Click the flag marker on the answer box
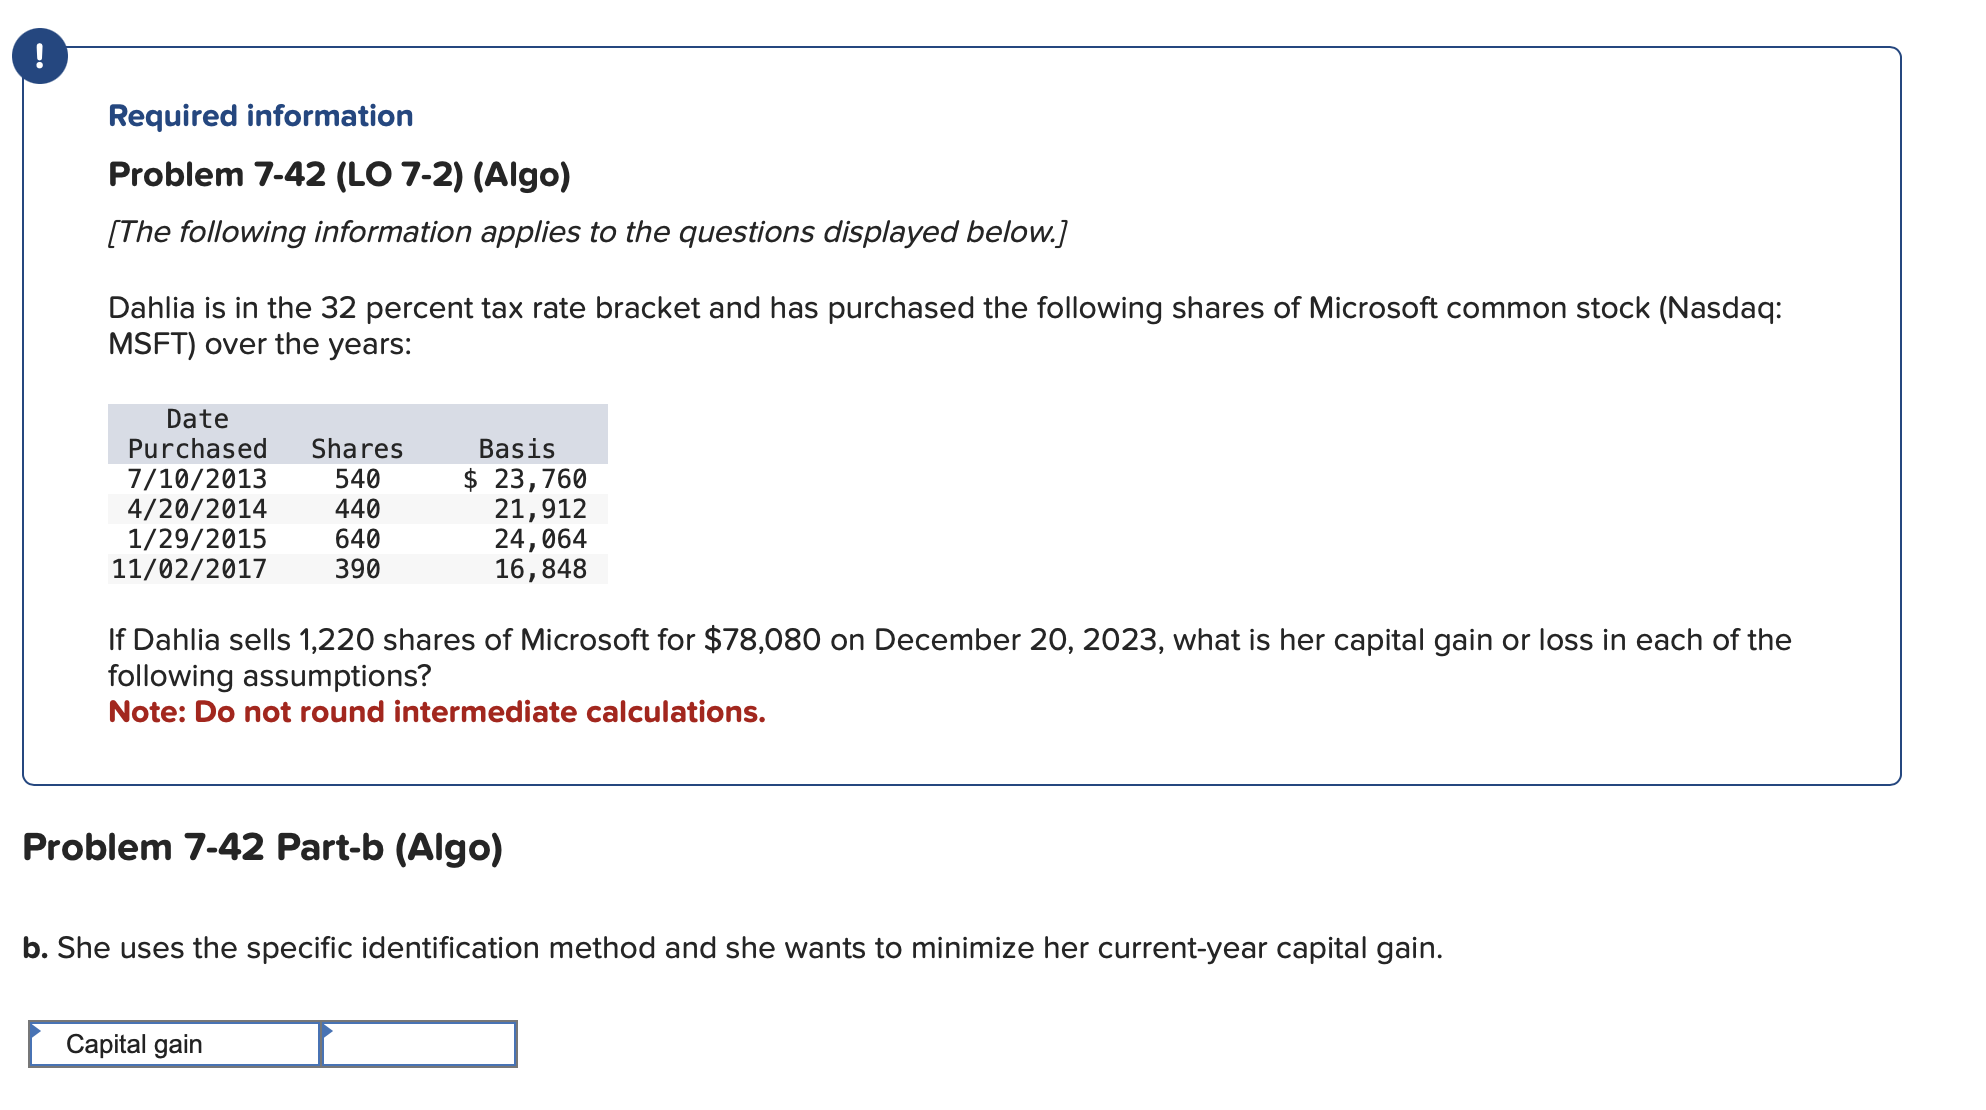Viewport: 1986px width, 1110px height. [x=326, y=1030]
